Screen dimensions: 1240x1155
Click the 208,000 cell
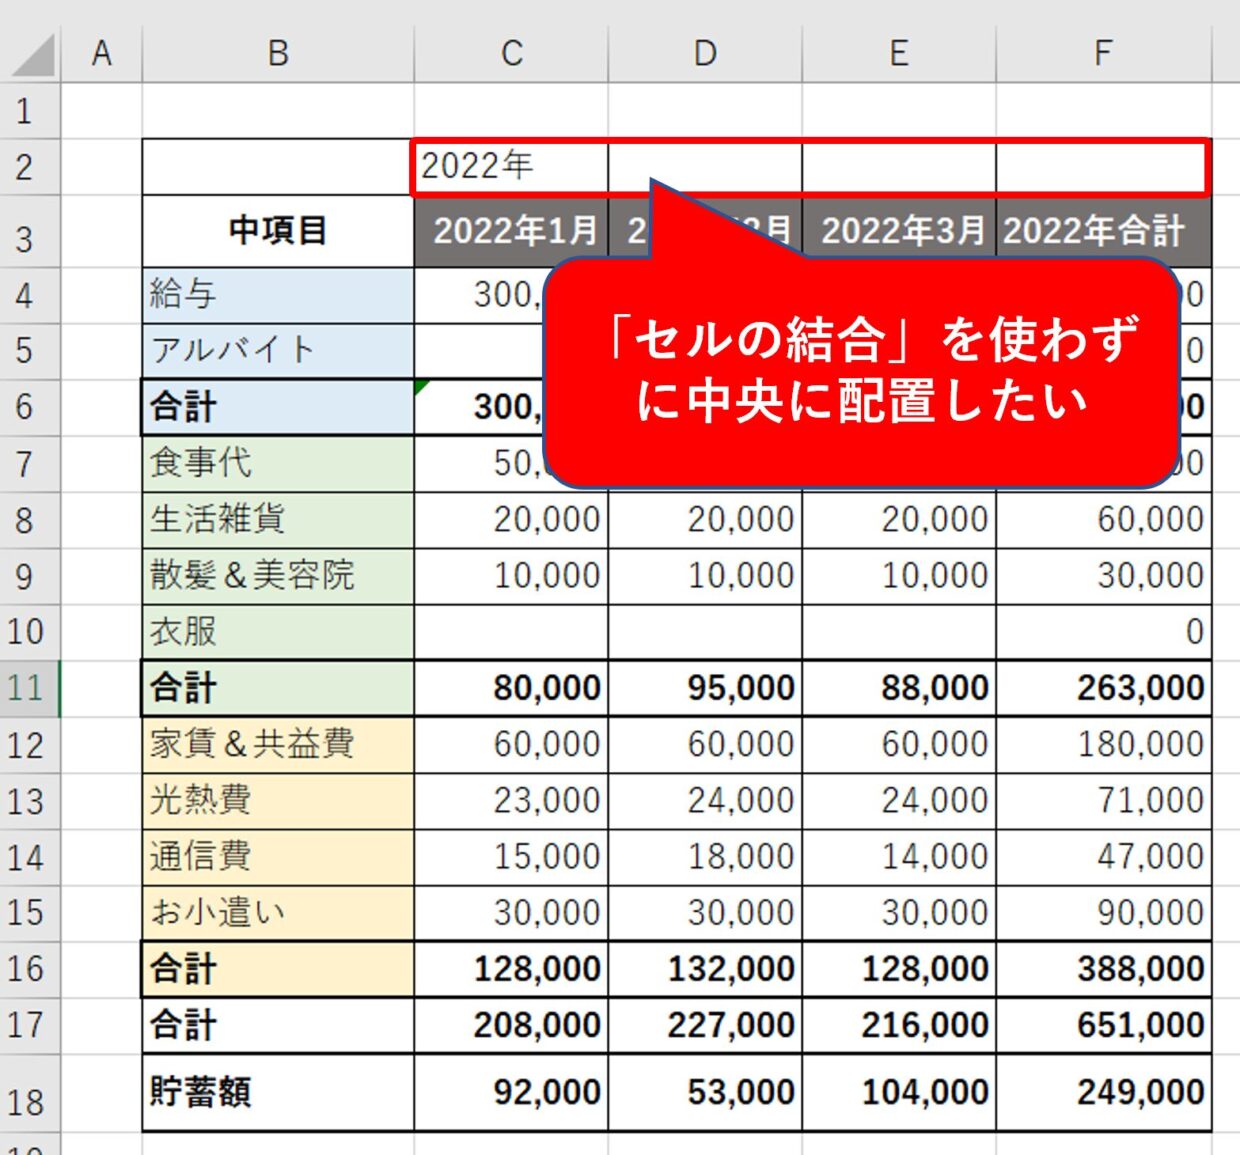click(511, 1025)
